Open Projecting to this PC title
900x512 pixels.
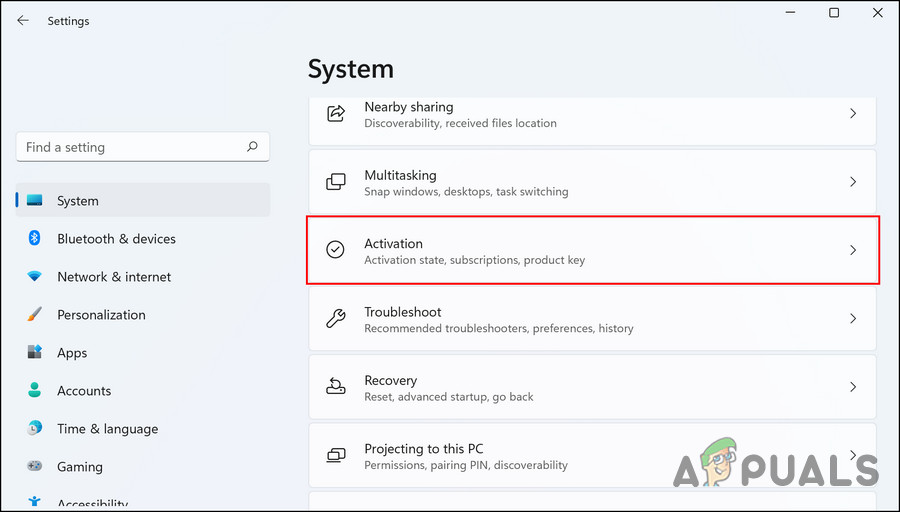click(x=424, y=448)
